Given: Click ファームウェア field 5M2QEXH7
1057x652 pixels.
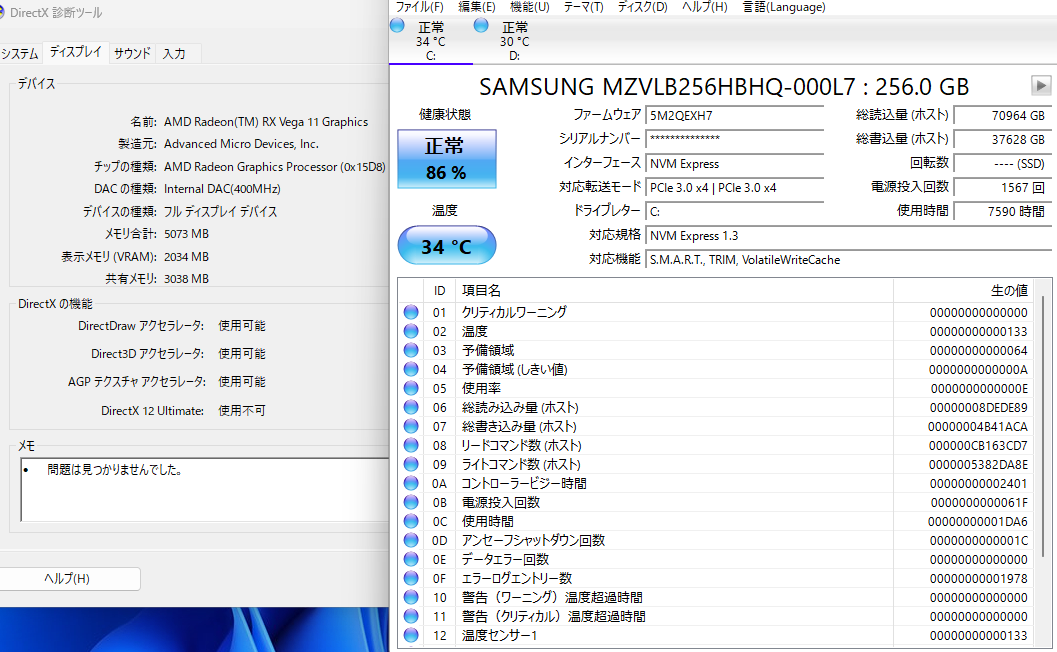Looking at the screenshot, I should coord(735,115).
